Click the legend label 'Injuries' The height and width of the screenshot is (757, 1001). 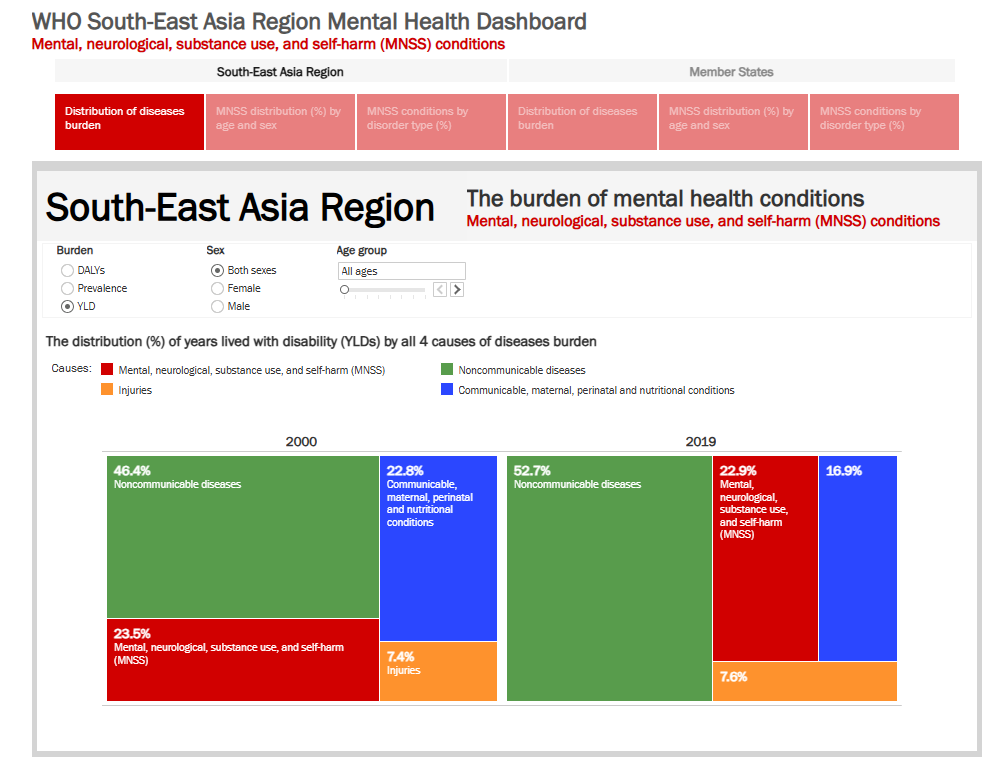click(135, 390)
